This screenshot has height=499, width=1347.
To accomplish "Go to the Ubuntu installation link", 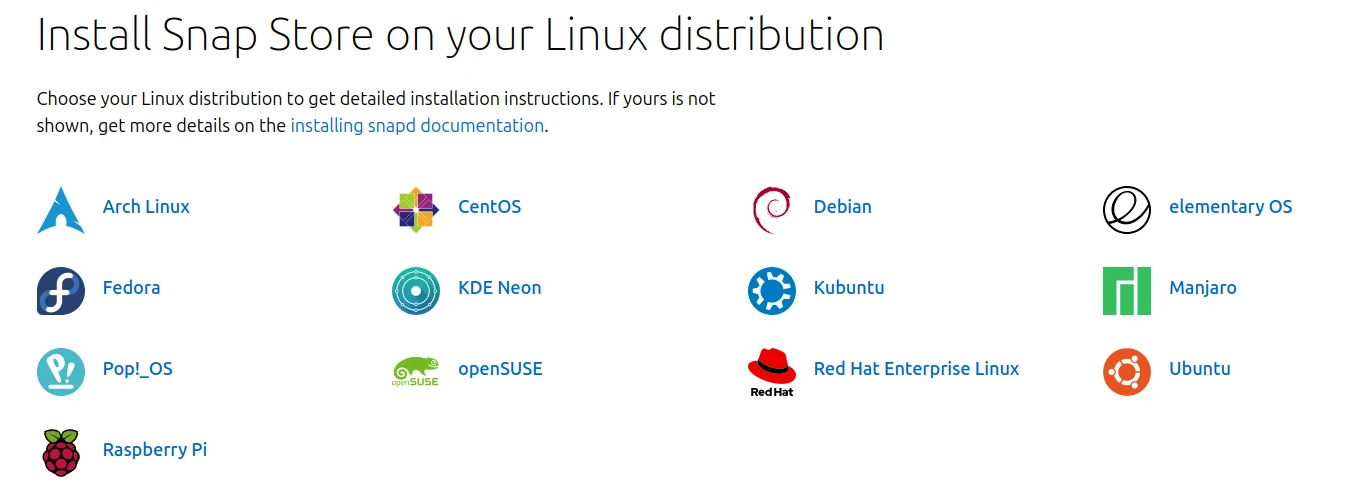I will coord(1199,369).
